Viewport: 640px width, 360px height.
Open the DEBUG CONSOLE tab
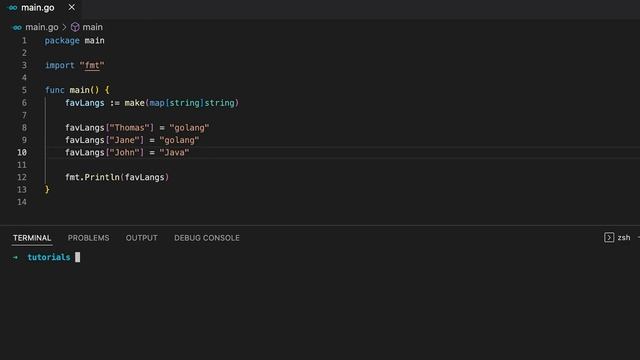[207, 238]
